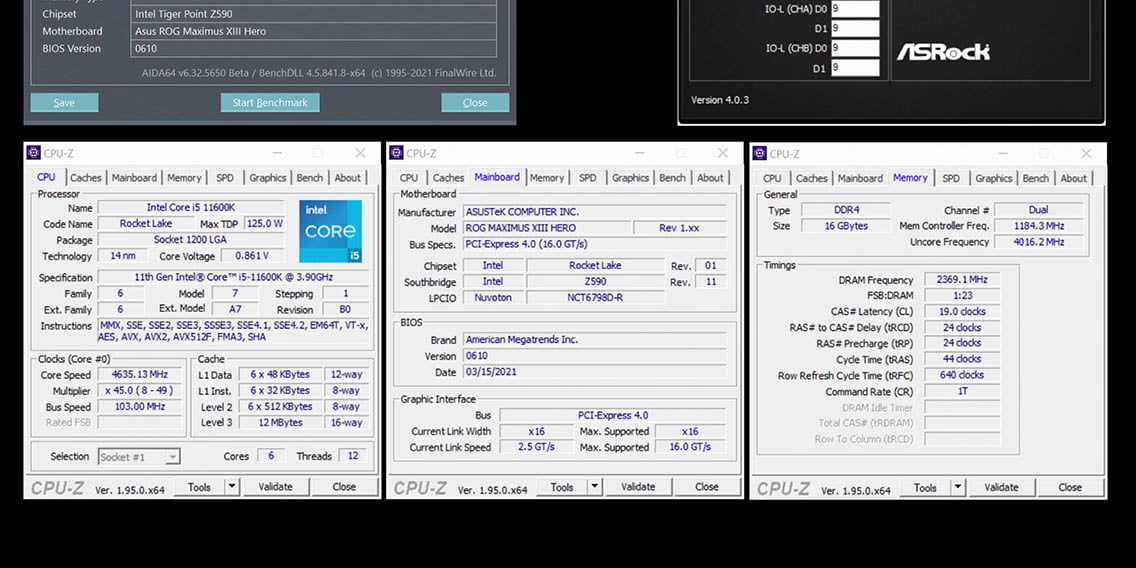Click Tools button in Memory window
Screen dimensions: 1136x568
tap(925, 488)
